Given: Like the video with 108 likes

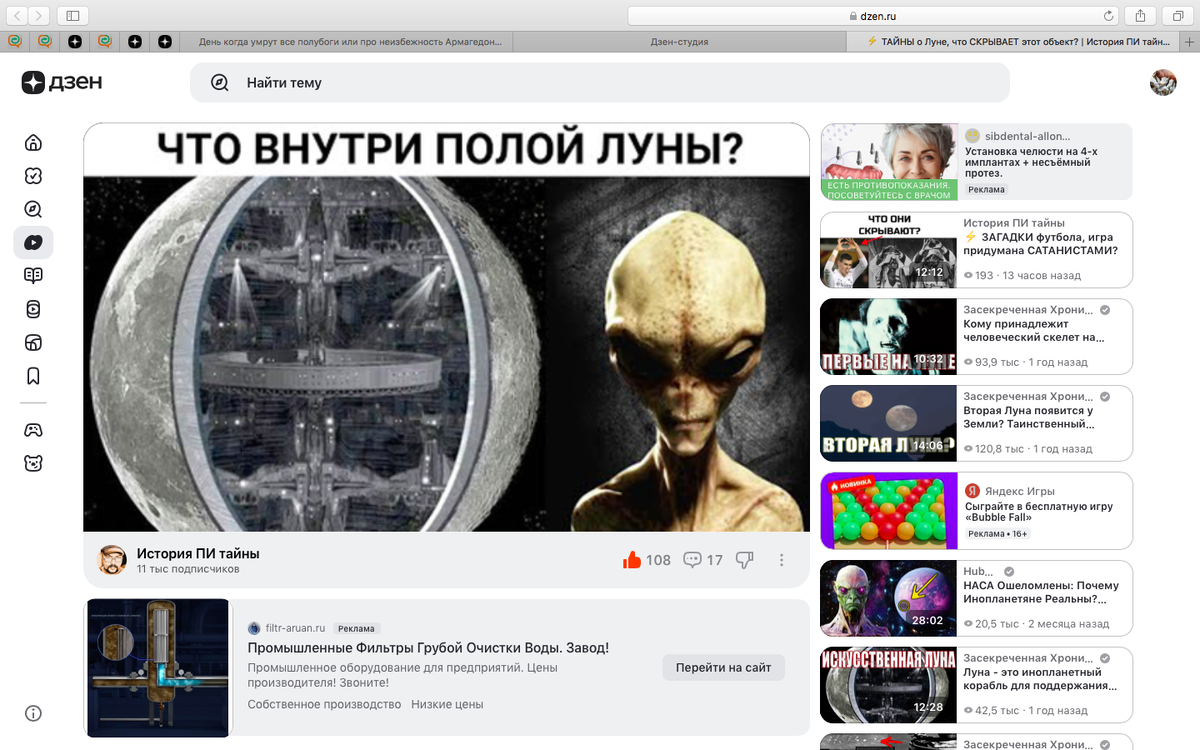Looking at the screenshot, I should pyautogui.click(x=647, y=560).
